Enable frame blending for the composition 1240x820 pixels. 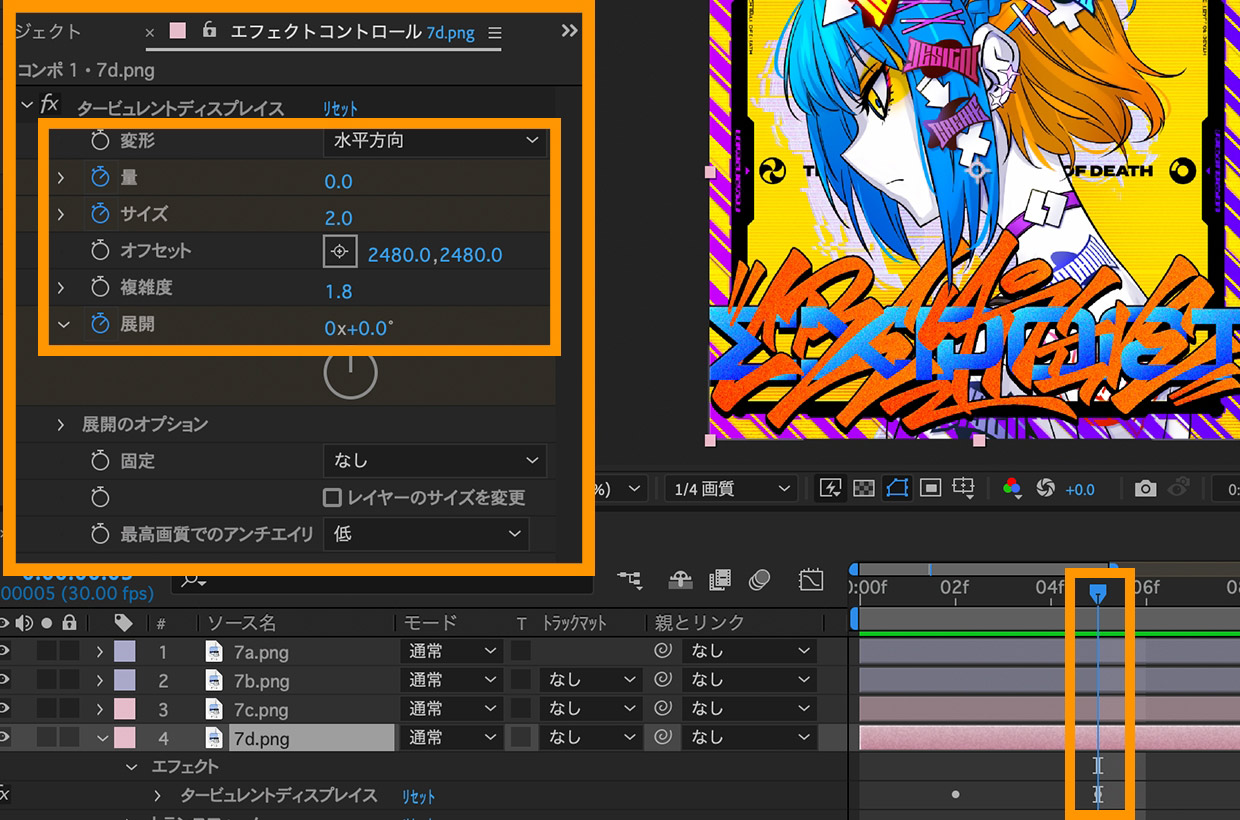click(x=720, y=578)
